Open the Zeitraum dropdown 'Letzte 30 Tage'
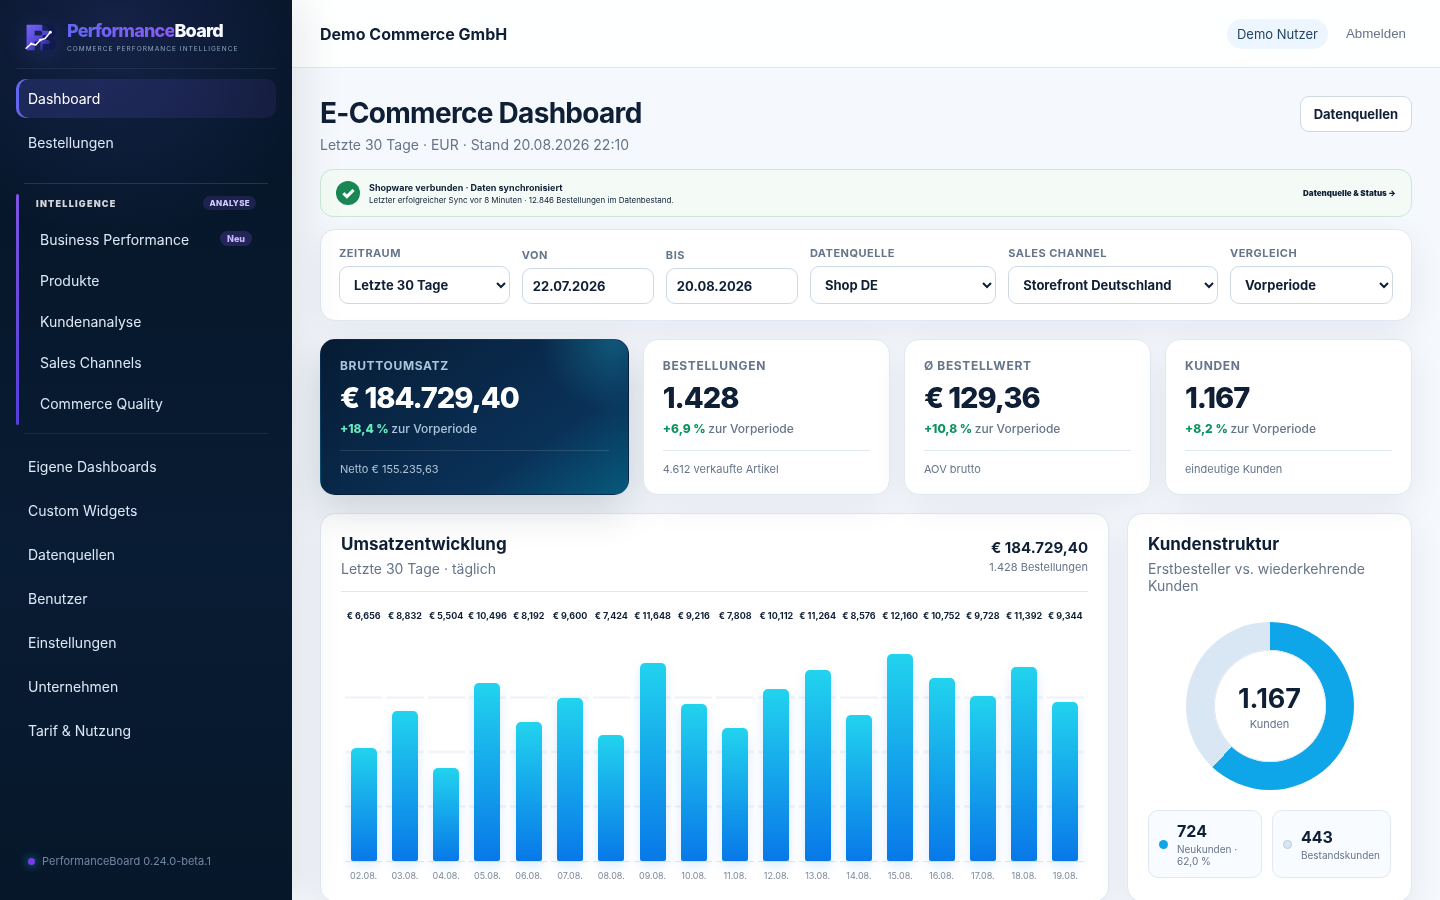Viewport: 1440px width, 900px height. pos(425,285)
